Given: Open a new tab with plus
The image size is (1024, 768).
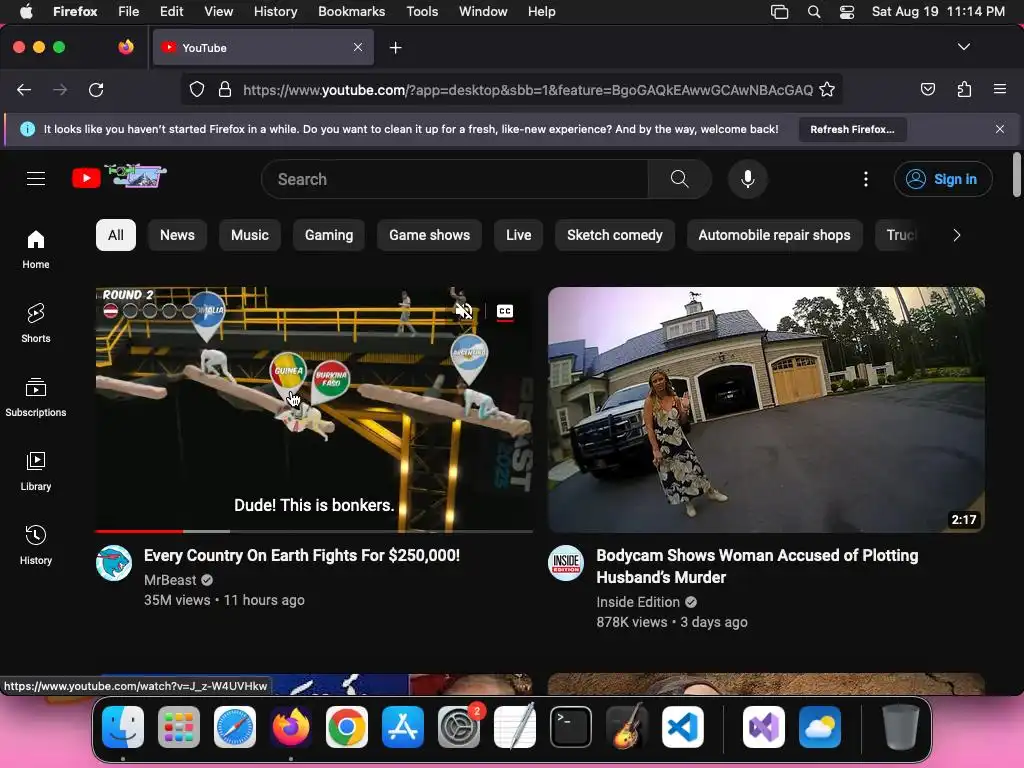Looking at the screenshot, I should (395, 48).
